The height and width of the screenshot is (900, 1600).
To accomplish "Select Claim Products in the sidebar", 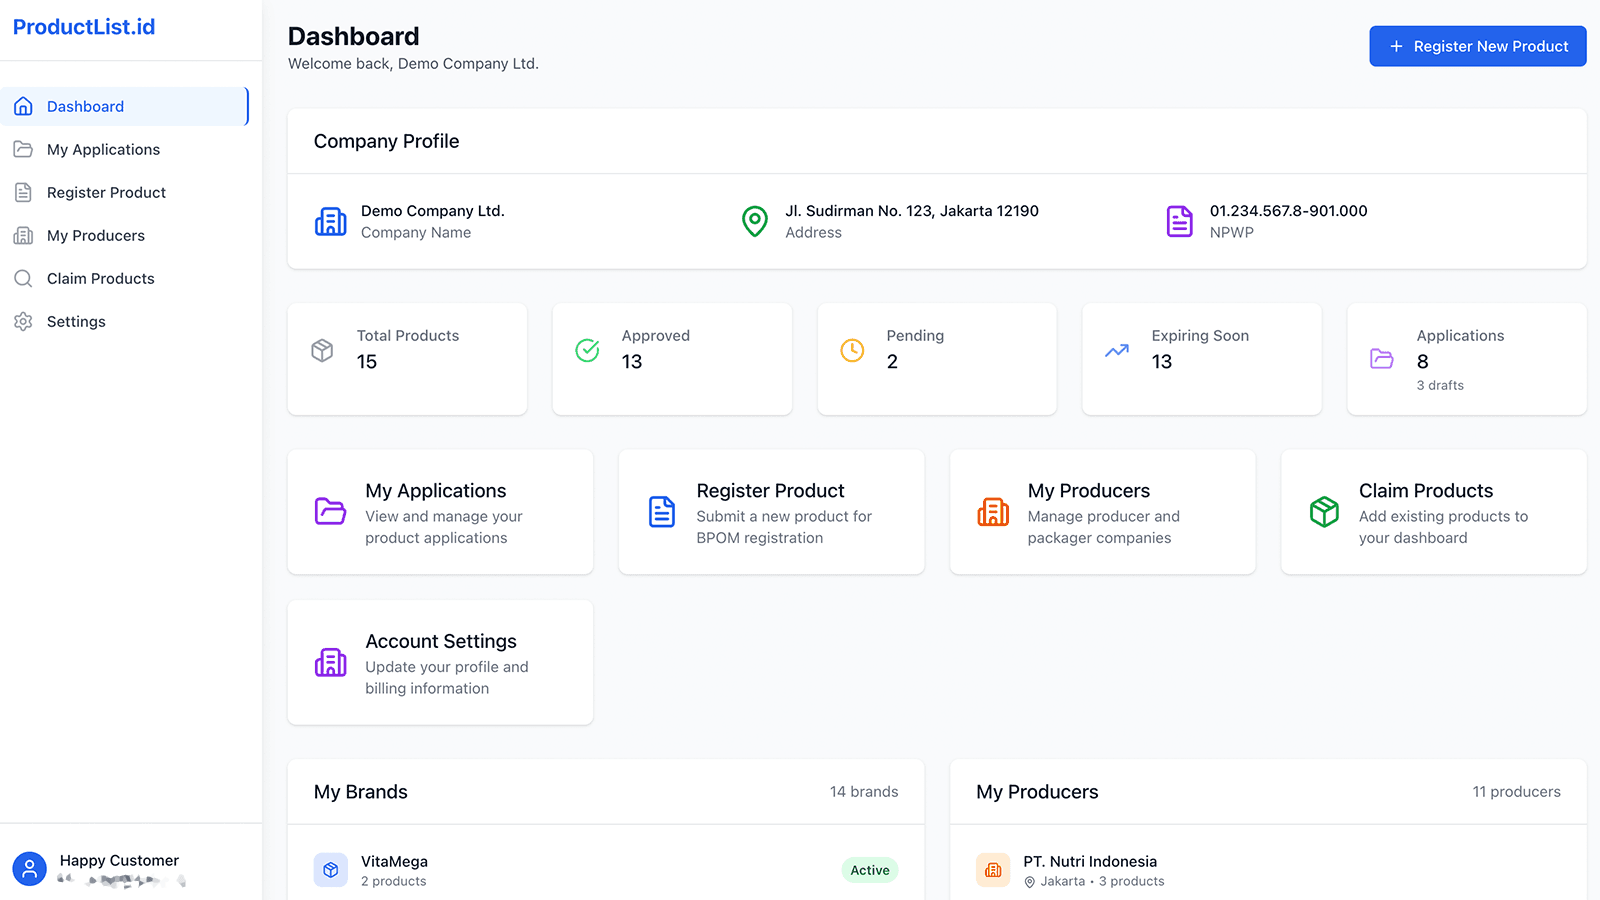I will [100, 278].
